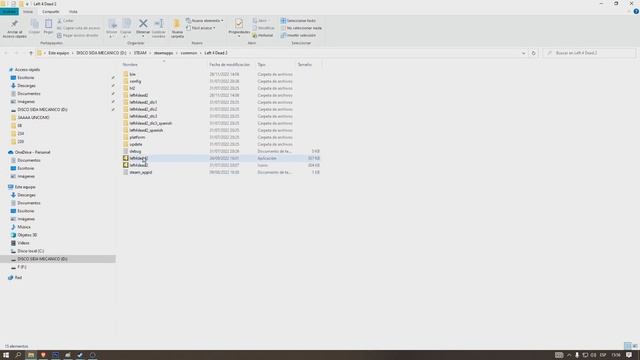
Task: Click the Copiar a ribbon icon
Action: coord(126,24)
